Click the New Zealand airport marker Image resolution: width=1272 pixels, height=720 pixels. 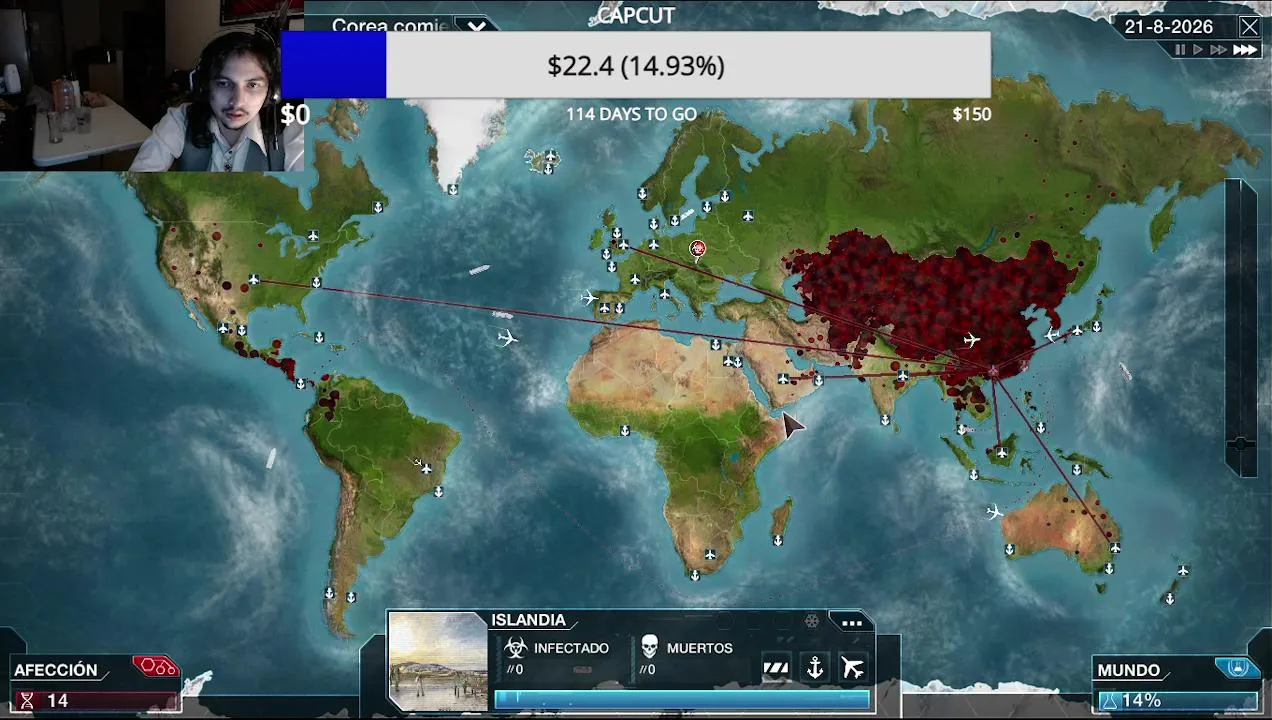pyautogui.click(x=1183, y=571)
